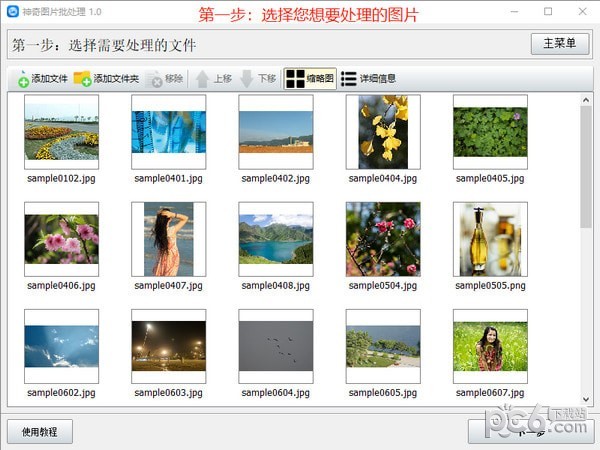Click file name sample0603.jpg

pos(168,393)
